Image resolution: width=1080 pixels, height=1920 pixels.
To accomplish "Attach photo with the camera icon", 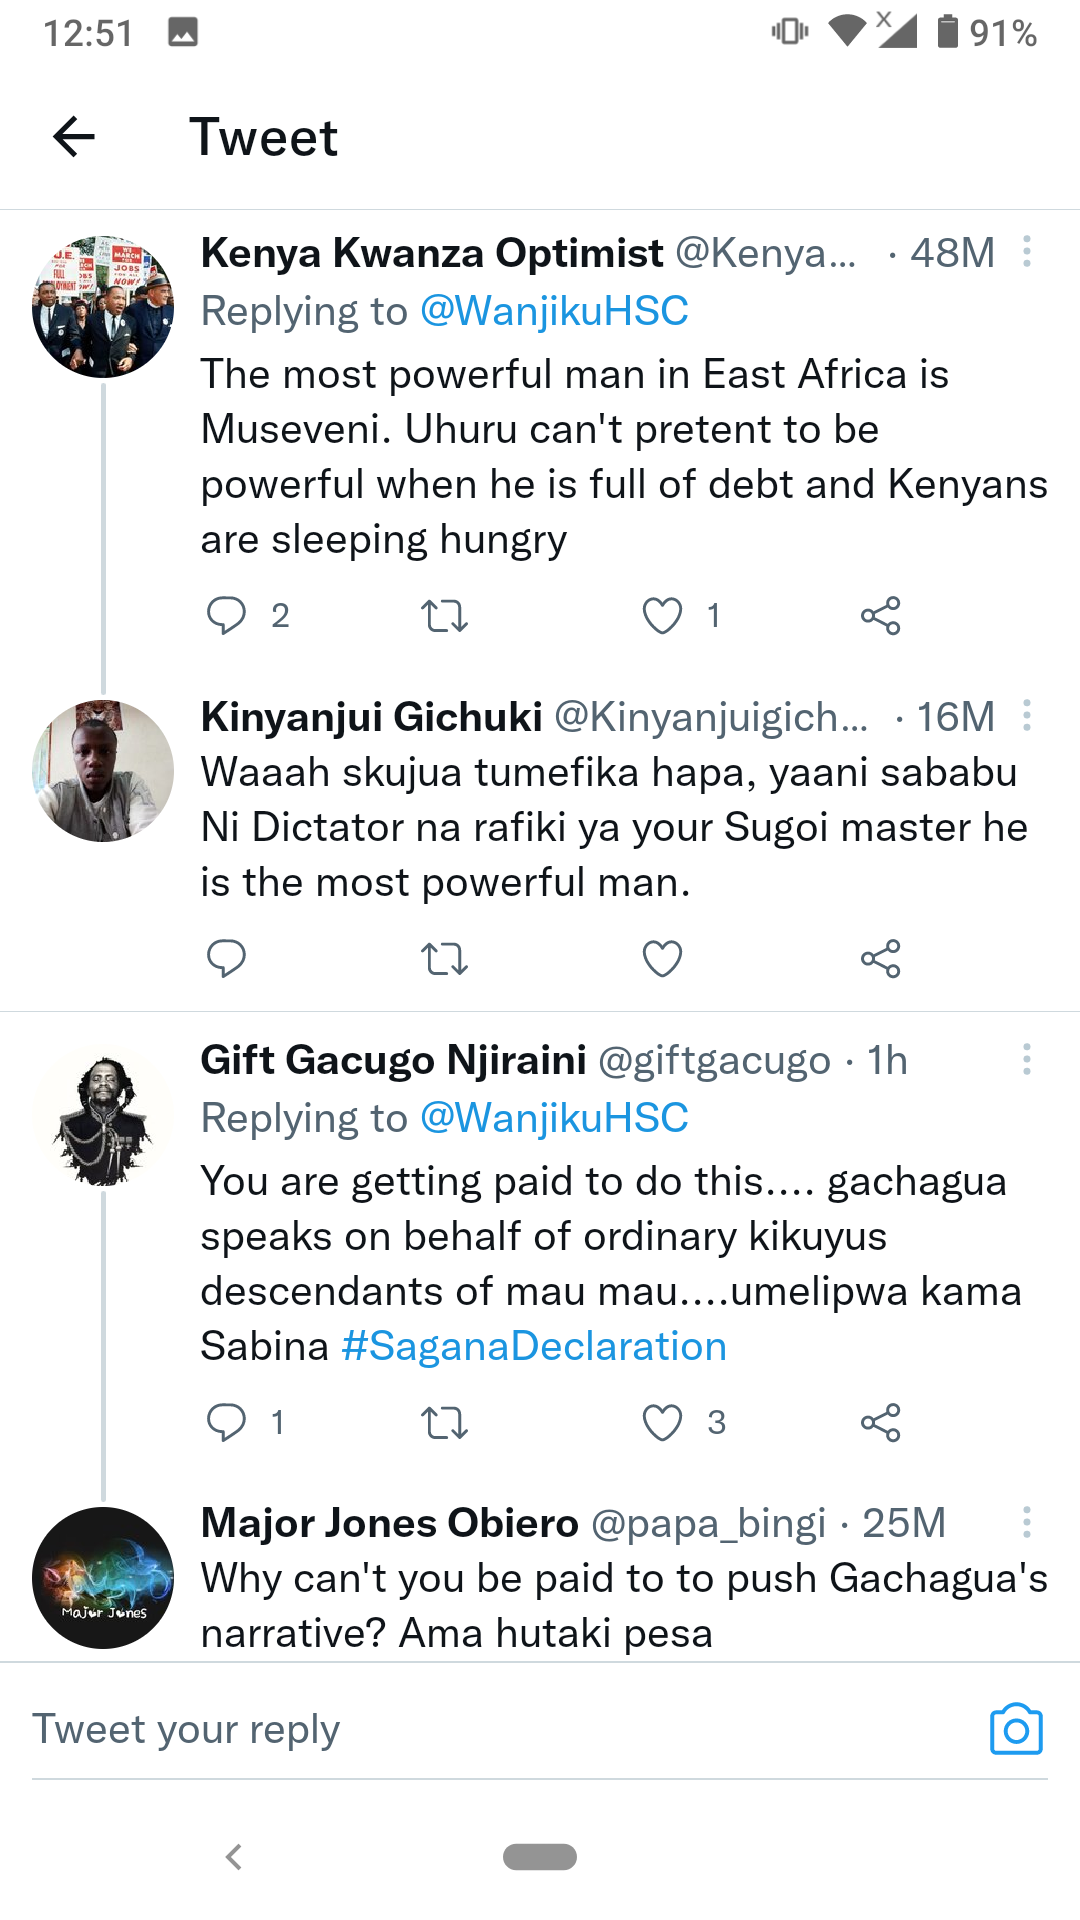I will pos(1016,1729).
